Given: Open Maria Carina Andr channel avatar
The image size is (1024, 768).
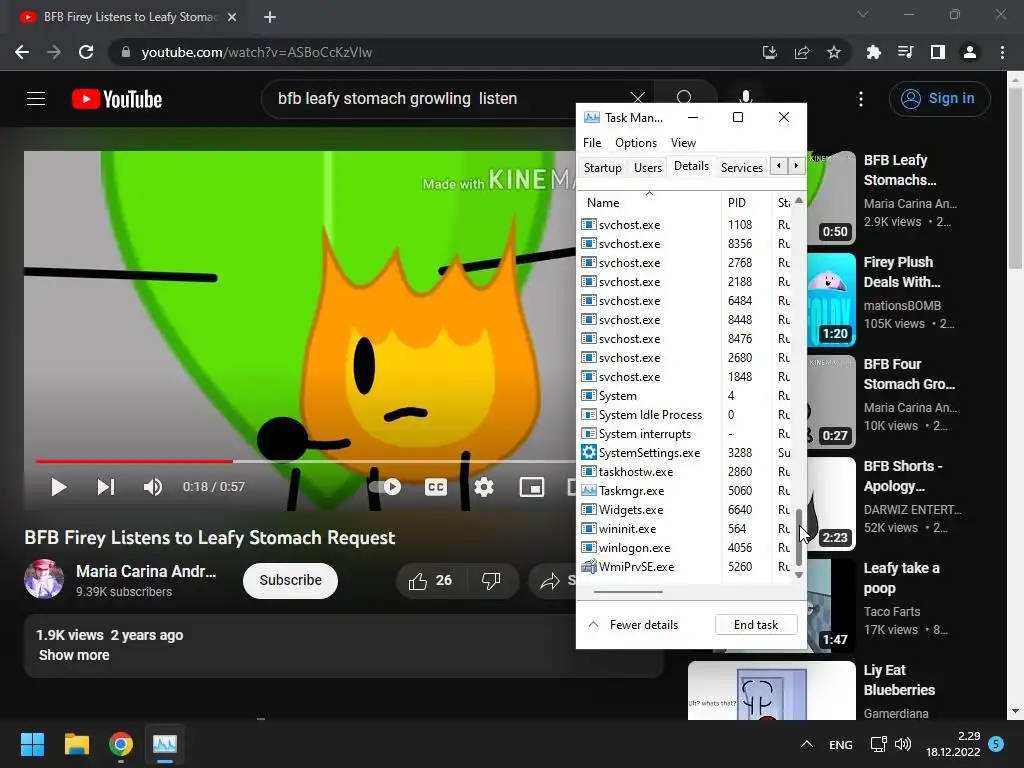Looking at the screenshot, I should click(44, 579).
